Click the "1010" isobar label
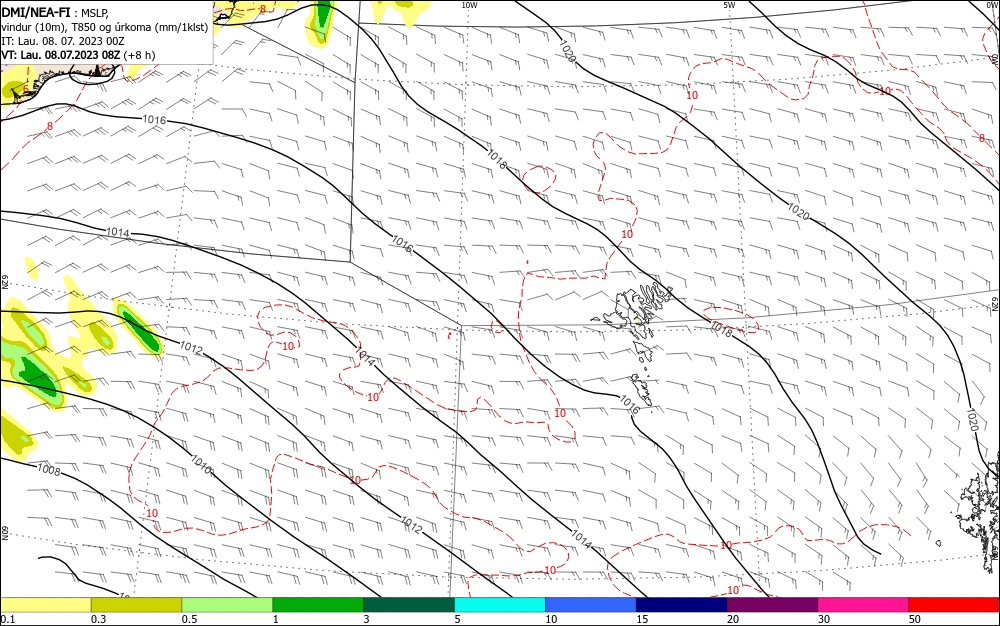Screen dimensions: 1000x626 202,464
